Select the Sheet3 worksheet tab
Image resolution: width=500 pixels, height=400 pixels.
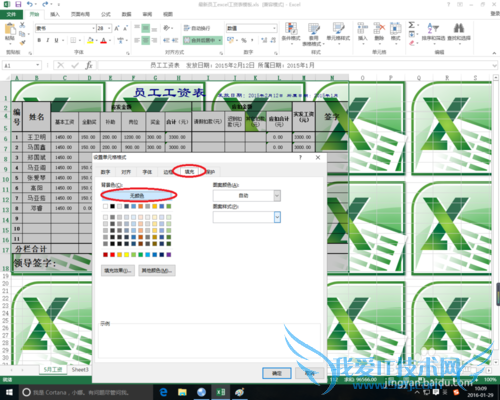pos(80,370)
